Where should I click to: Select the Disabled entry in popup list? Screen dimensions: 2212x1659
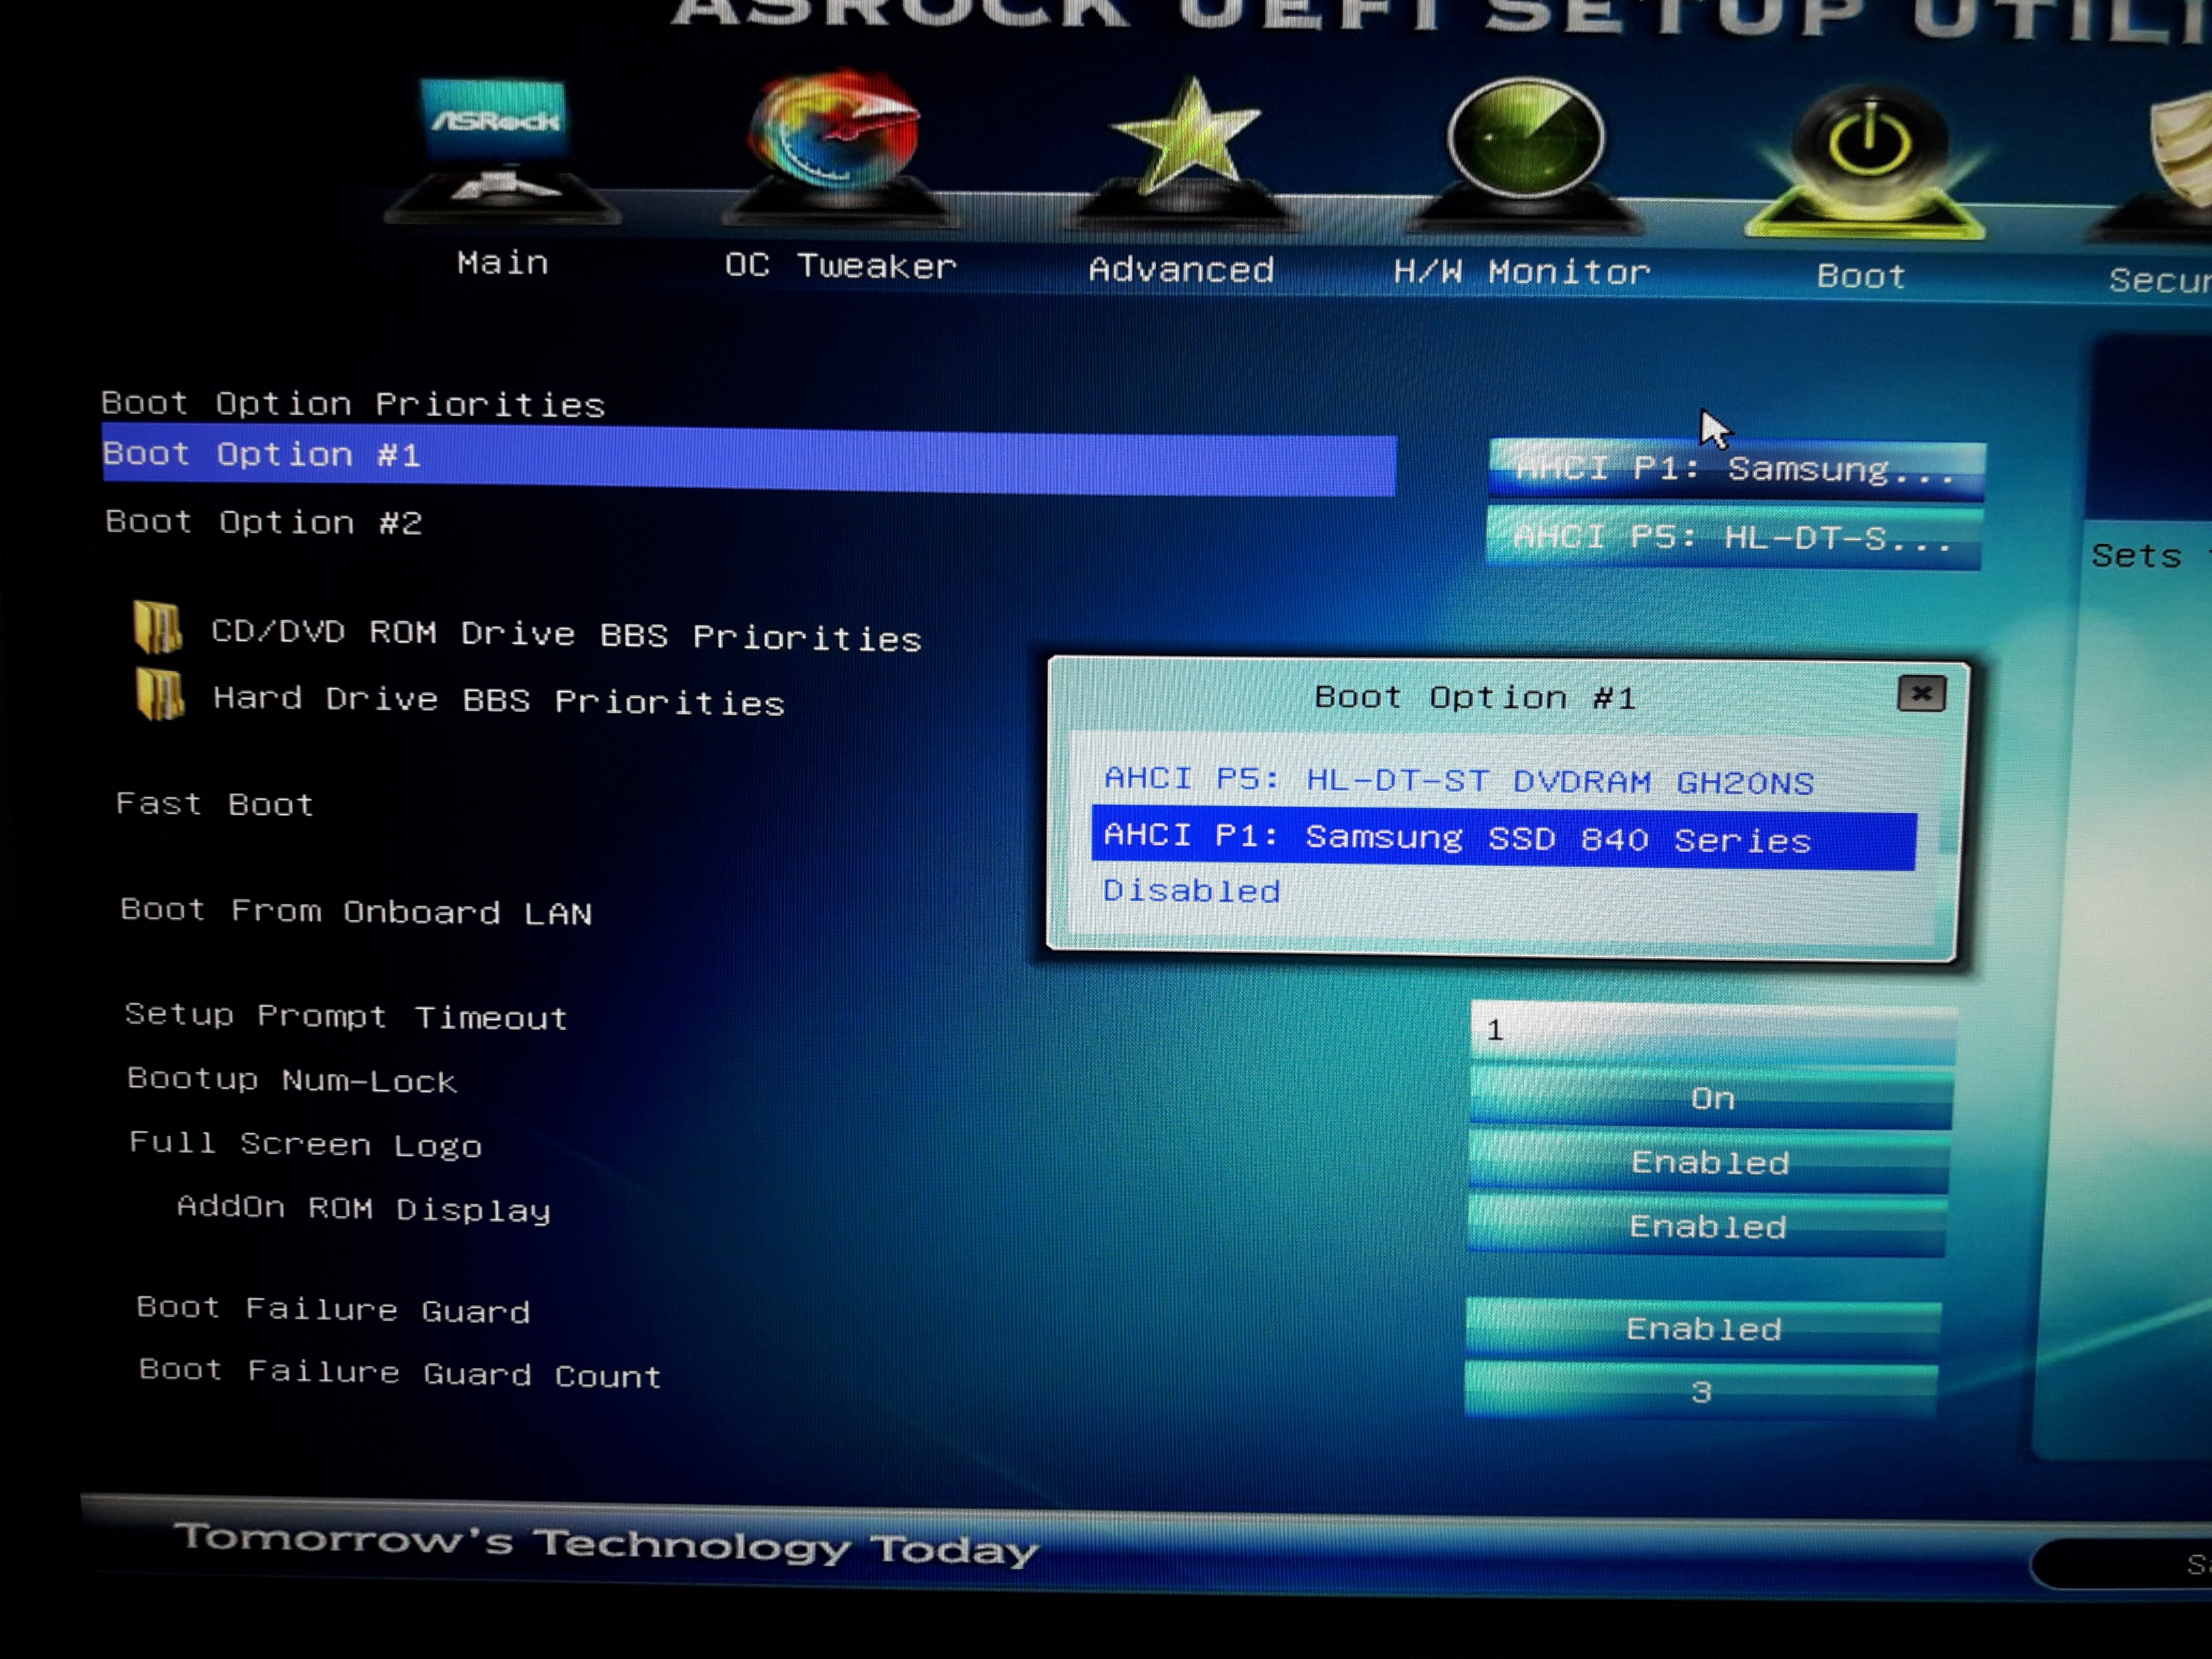(1191, 890)
